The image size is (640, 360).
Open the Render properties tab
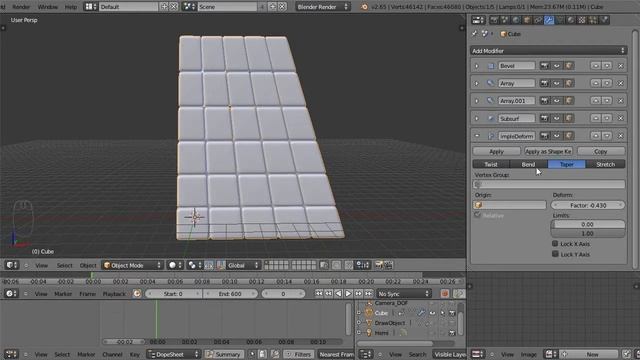point(494,20)
